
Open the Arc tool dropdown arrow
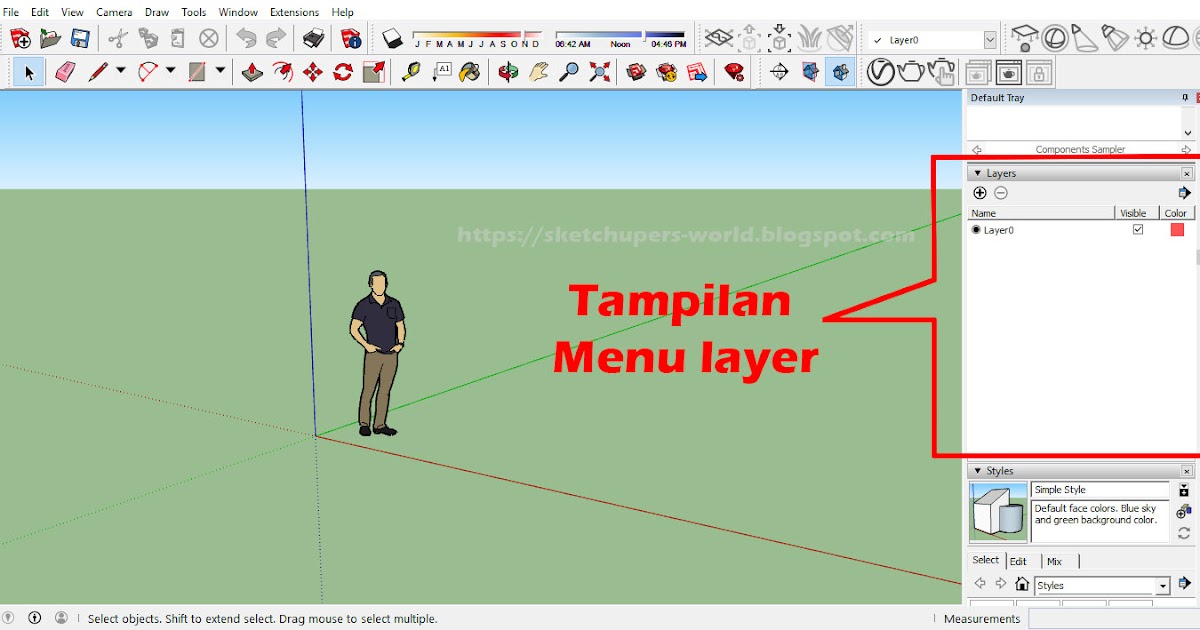[170, 71]
